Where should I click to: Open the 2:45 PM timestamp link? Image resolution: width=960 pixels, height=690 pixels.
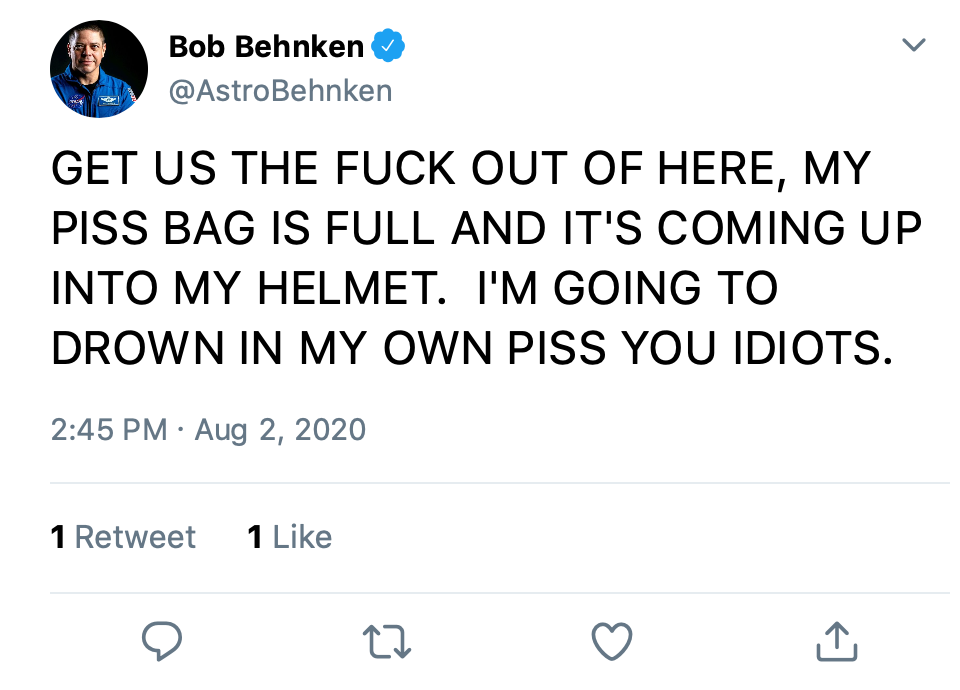[109, 430]
